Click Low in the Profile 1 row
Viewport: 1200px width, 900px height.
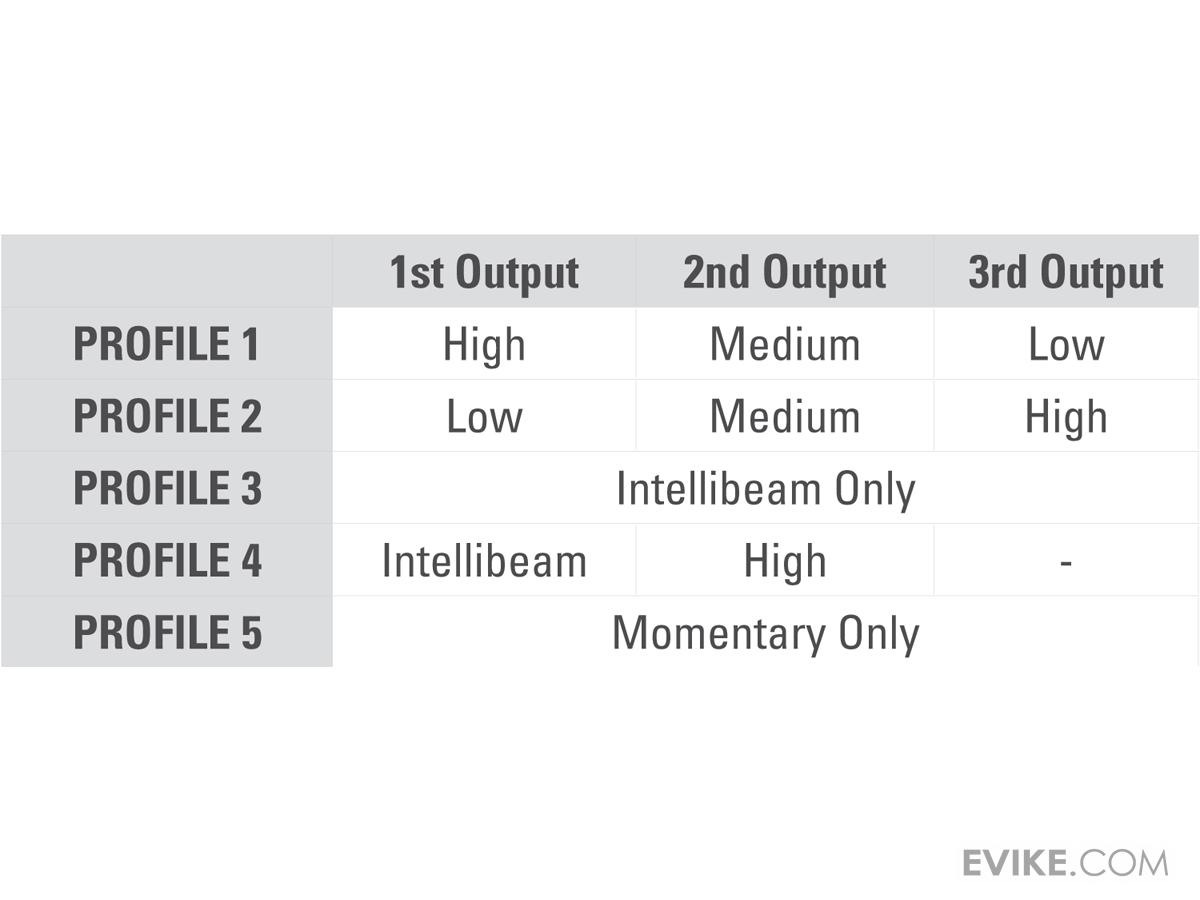point(1066,345)
